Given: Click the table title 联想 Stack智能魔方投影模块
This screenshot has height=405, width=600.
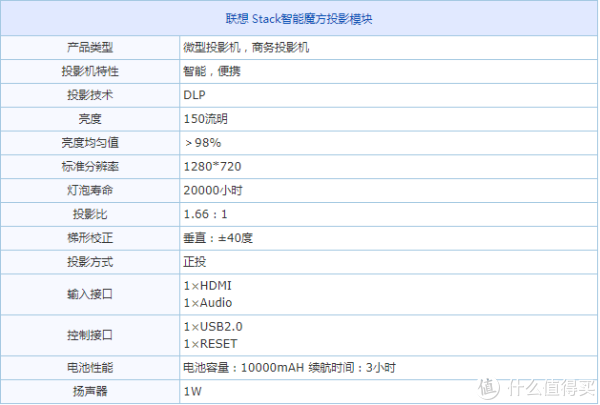Looking at the screenshot, I should point(299,18).
